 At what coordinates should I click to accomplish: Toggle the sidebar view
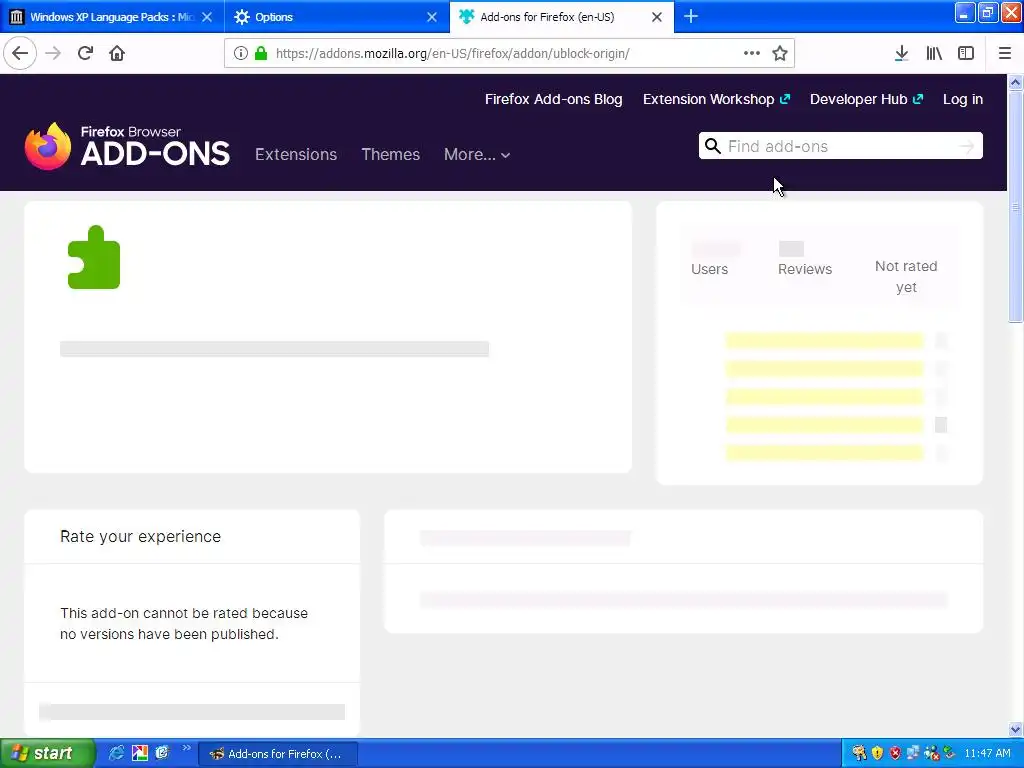click(x=966, y=54)
